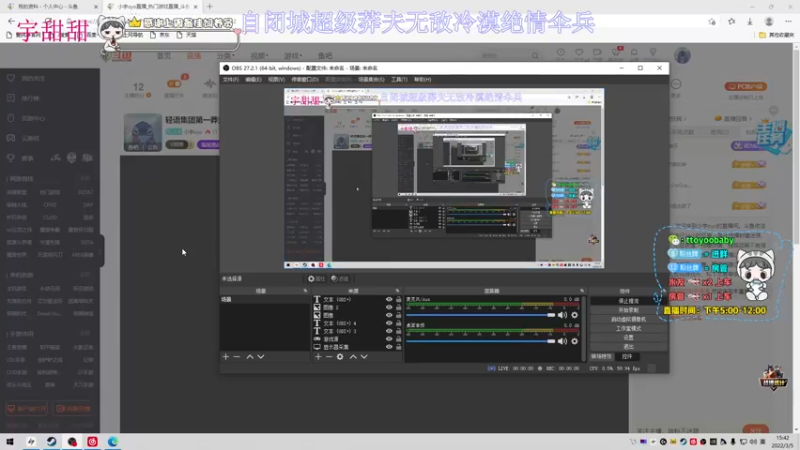Image resolution: width=800 pixels, height=450 pixels.
Task: Open the Rankings sidebar icon
Action: 11,98
